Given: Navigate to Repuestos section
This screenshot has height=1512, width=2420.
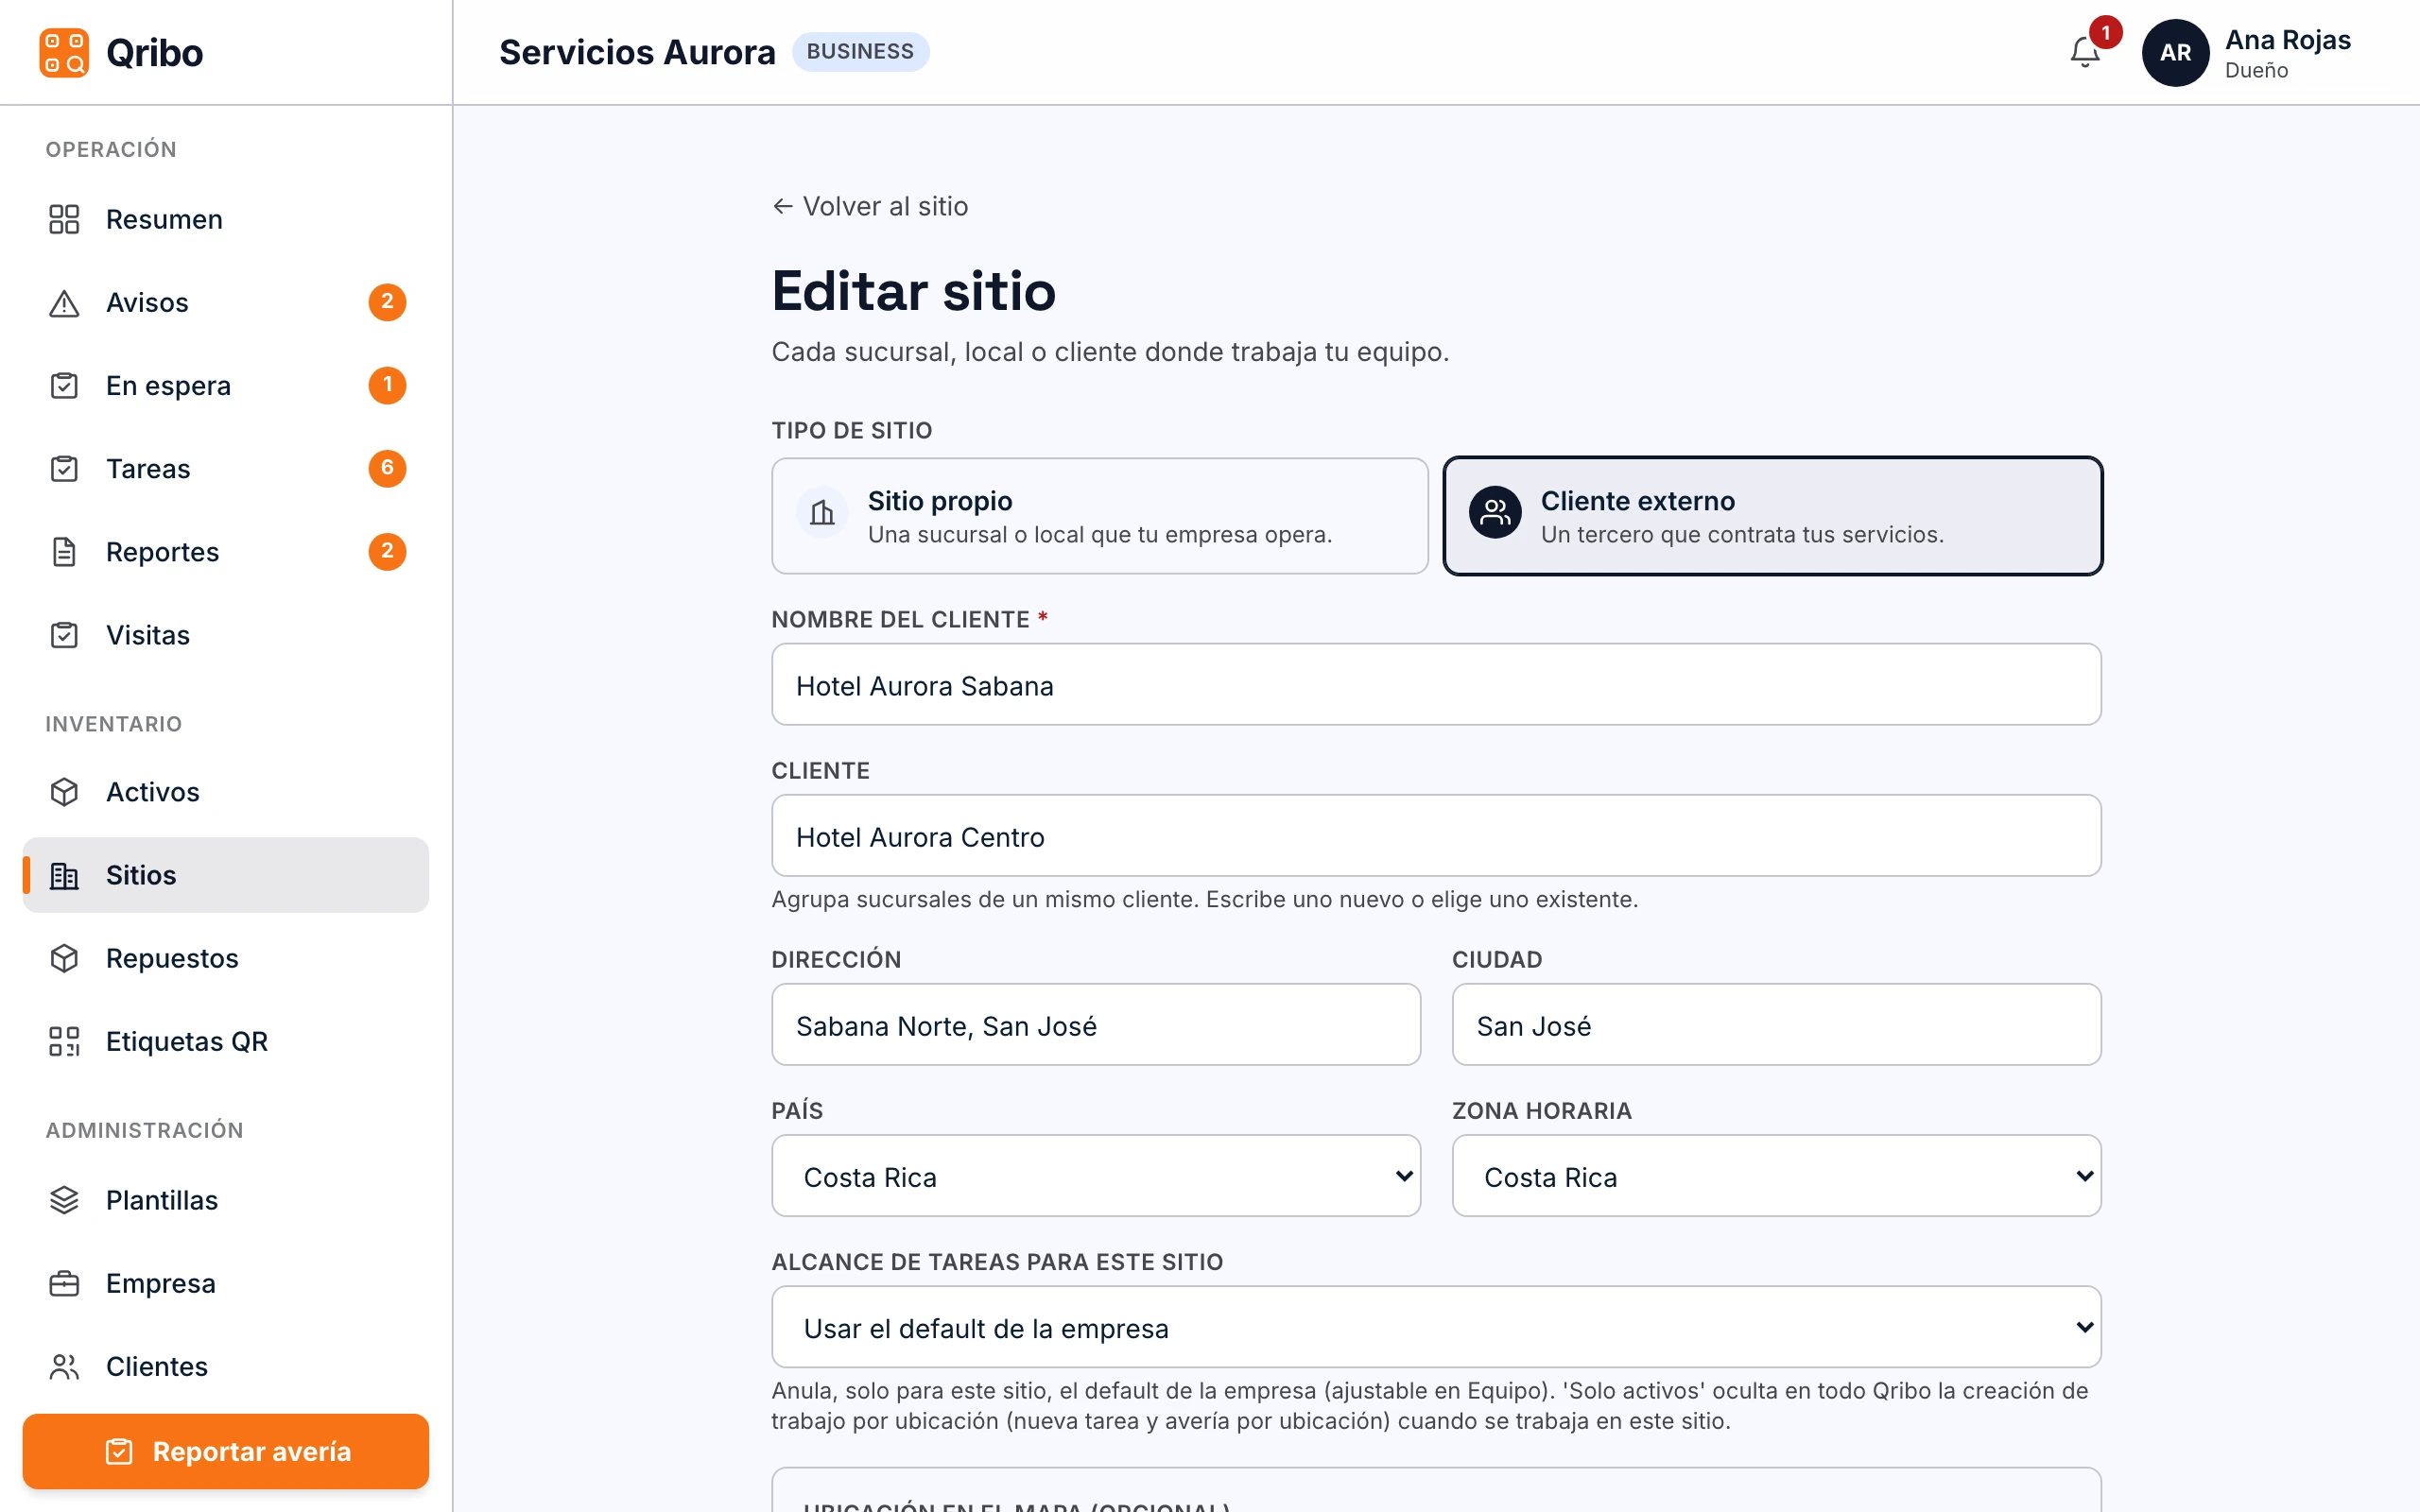Looking at the screenshot, I should click(x=225, y=958).
